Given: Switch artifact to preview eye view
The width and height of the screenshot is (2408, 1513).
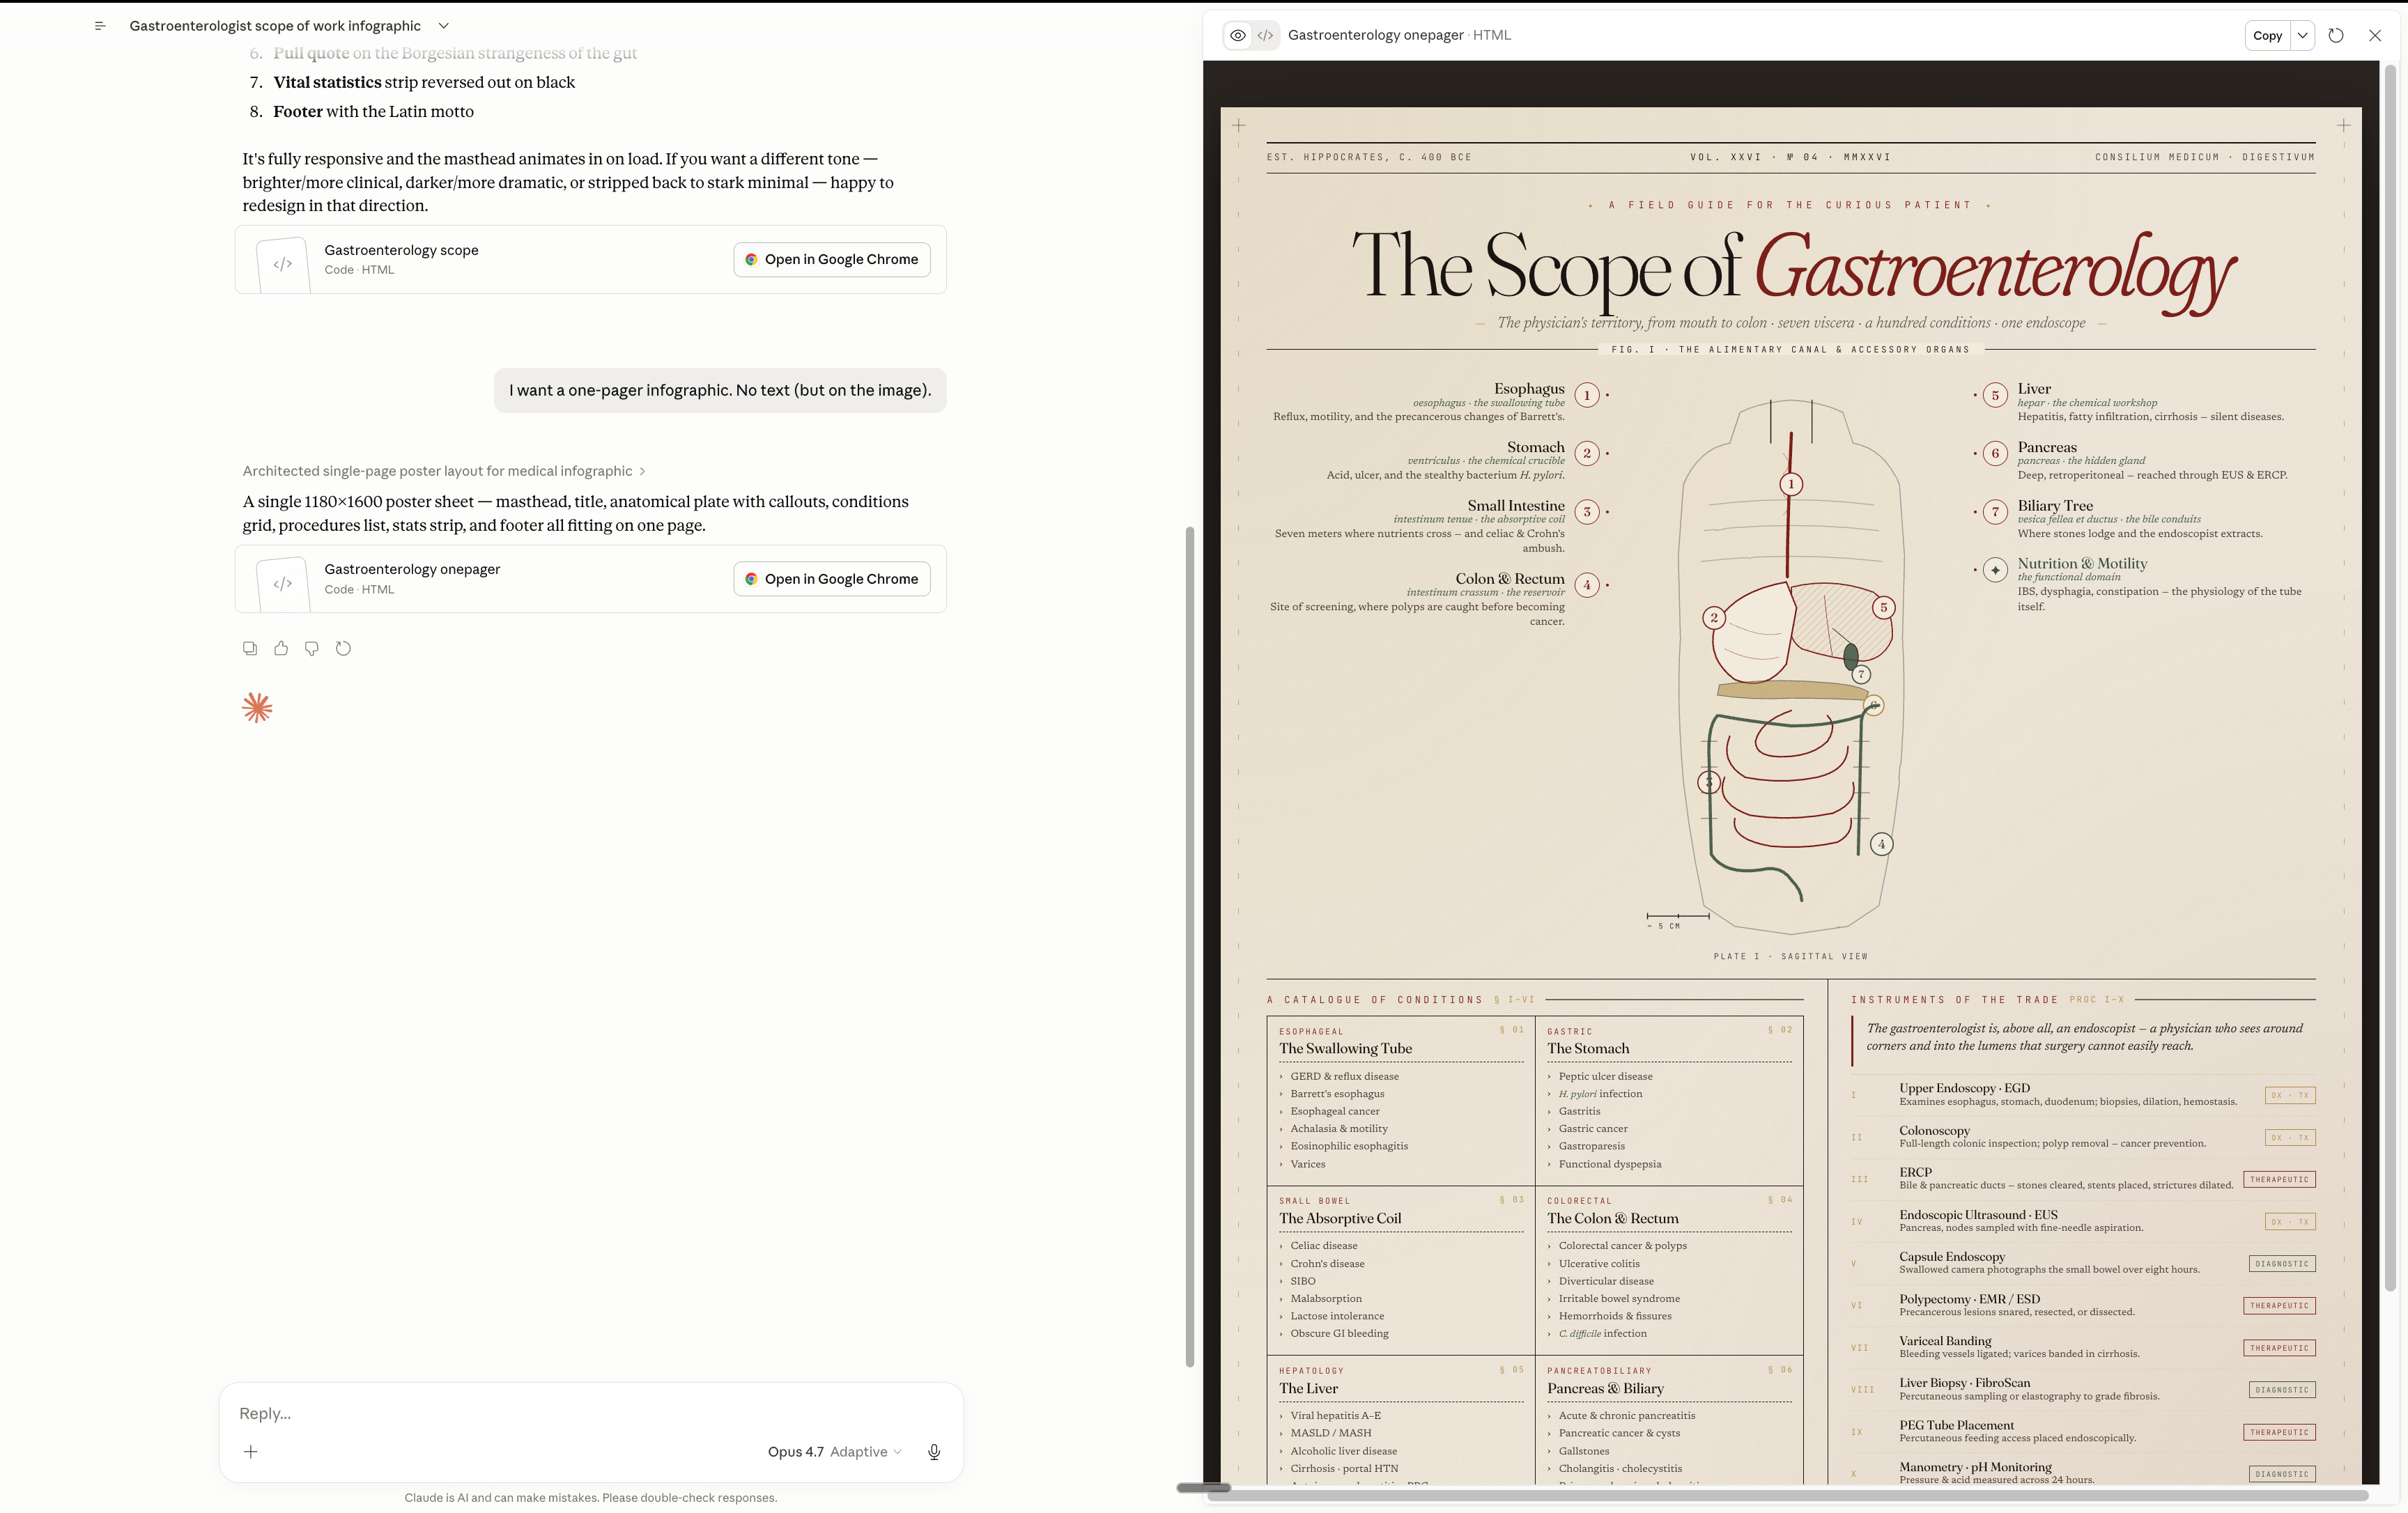Looking at the screenshot, I should [1238, 35].
